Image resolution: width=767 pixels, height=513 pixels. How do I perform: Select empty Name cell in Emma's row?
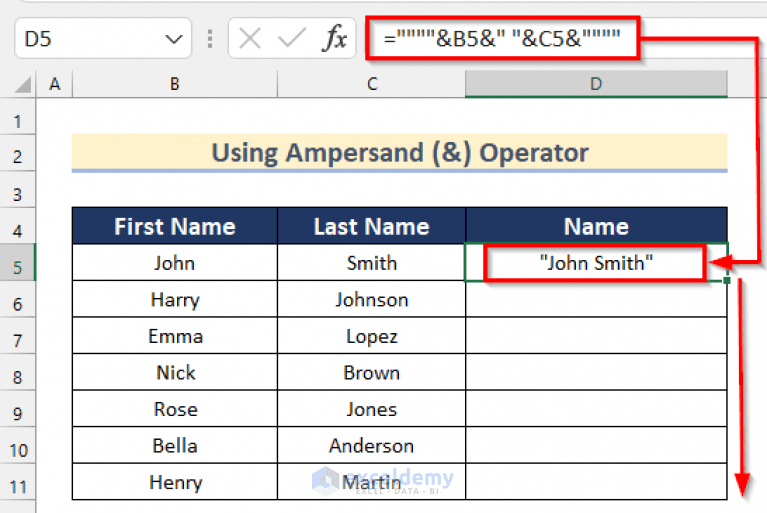(596, 336)
